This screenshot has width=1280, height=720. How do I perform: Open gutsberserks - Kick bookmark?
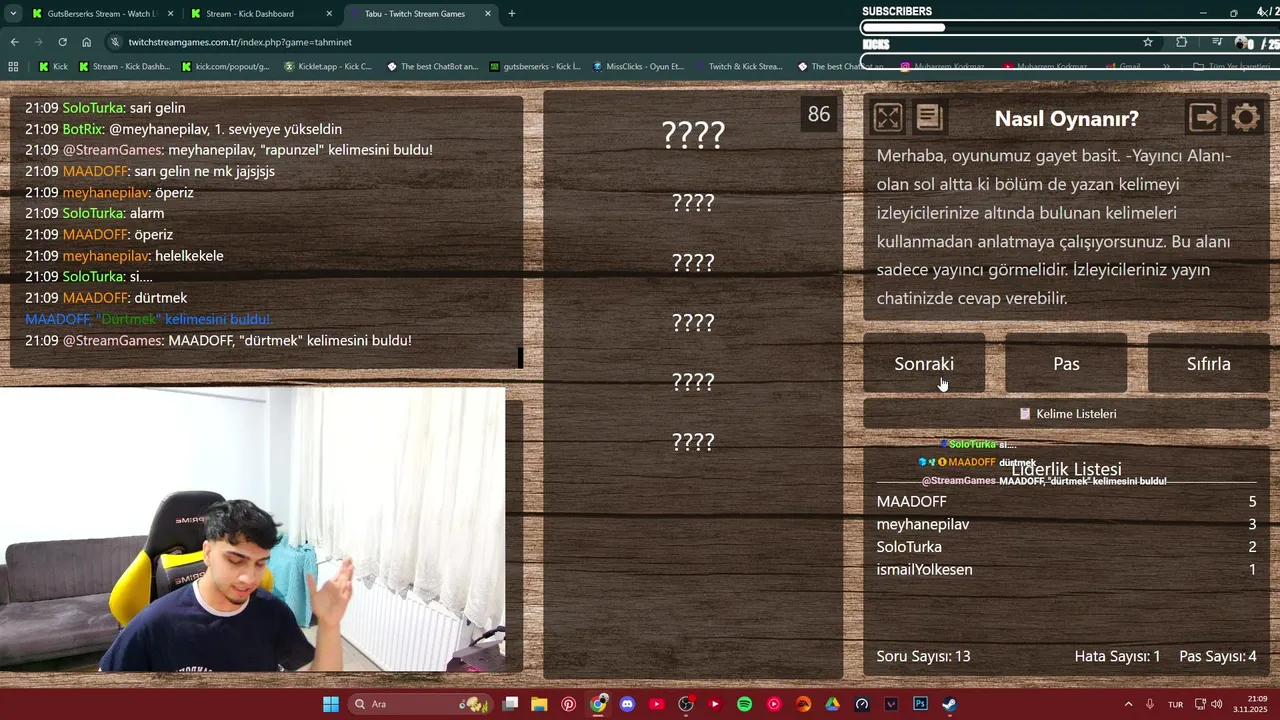coord(536,67)
